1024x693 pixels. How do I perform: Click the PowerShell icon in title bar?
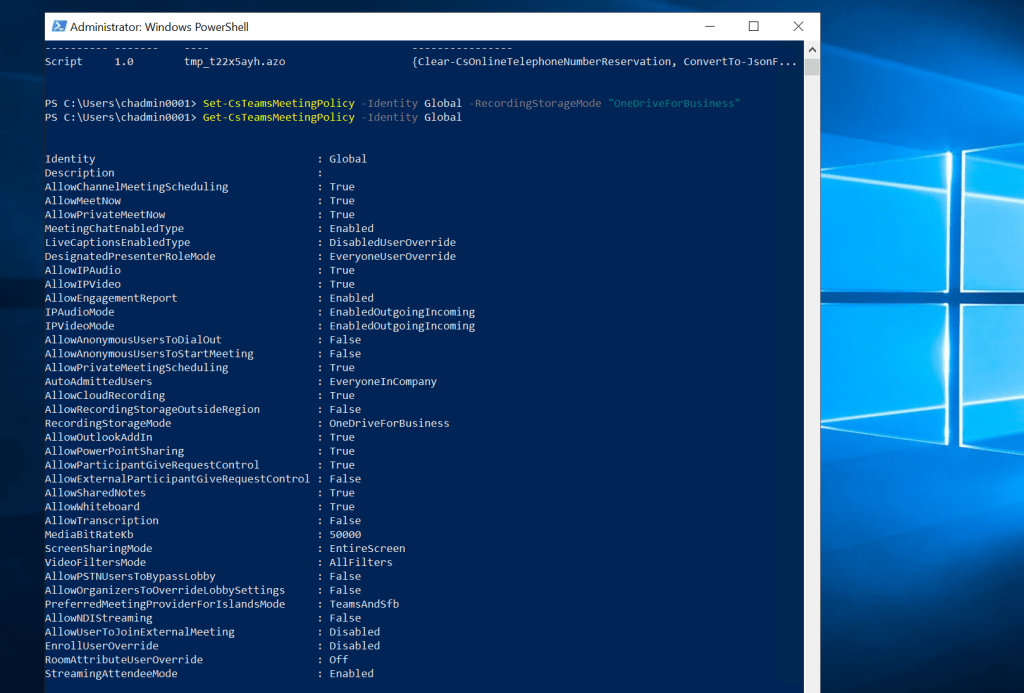59,27
